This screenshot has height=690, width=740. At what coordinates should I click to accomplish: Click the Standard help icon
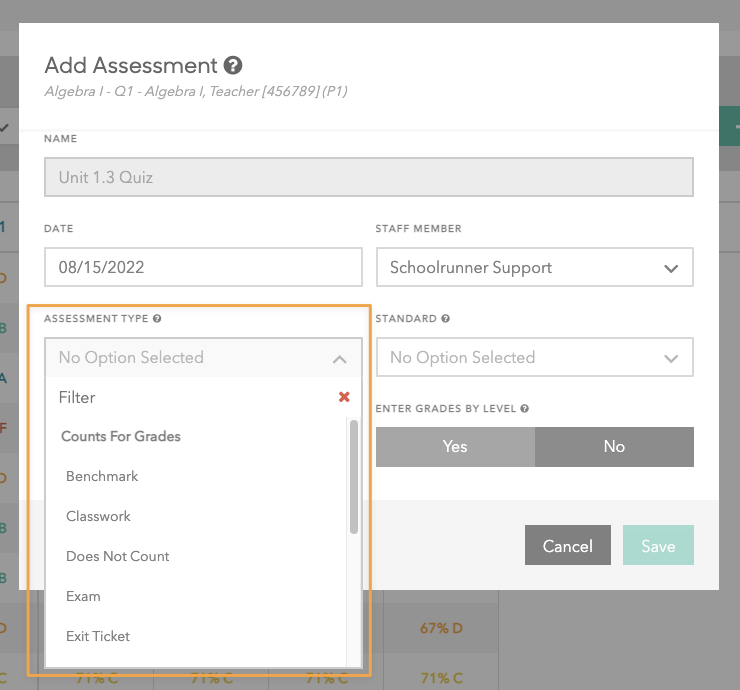(445, 319)
